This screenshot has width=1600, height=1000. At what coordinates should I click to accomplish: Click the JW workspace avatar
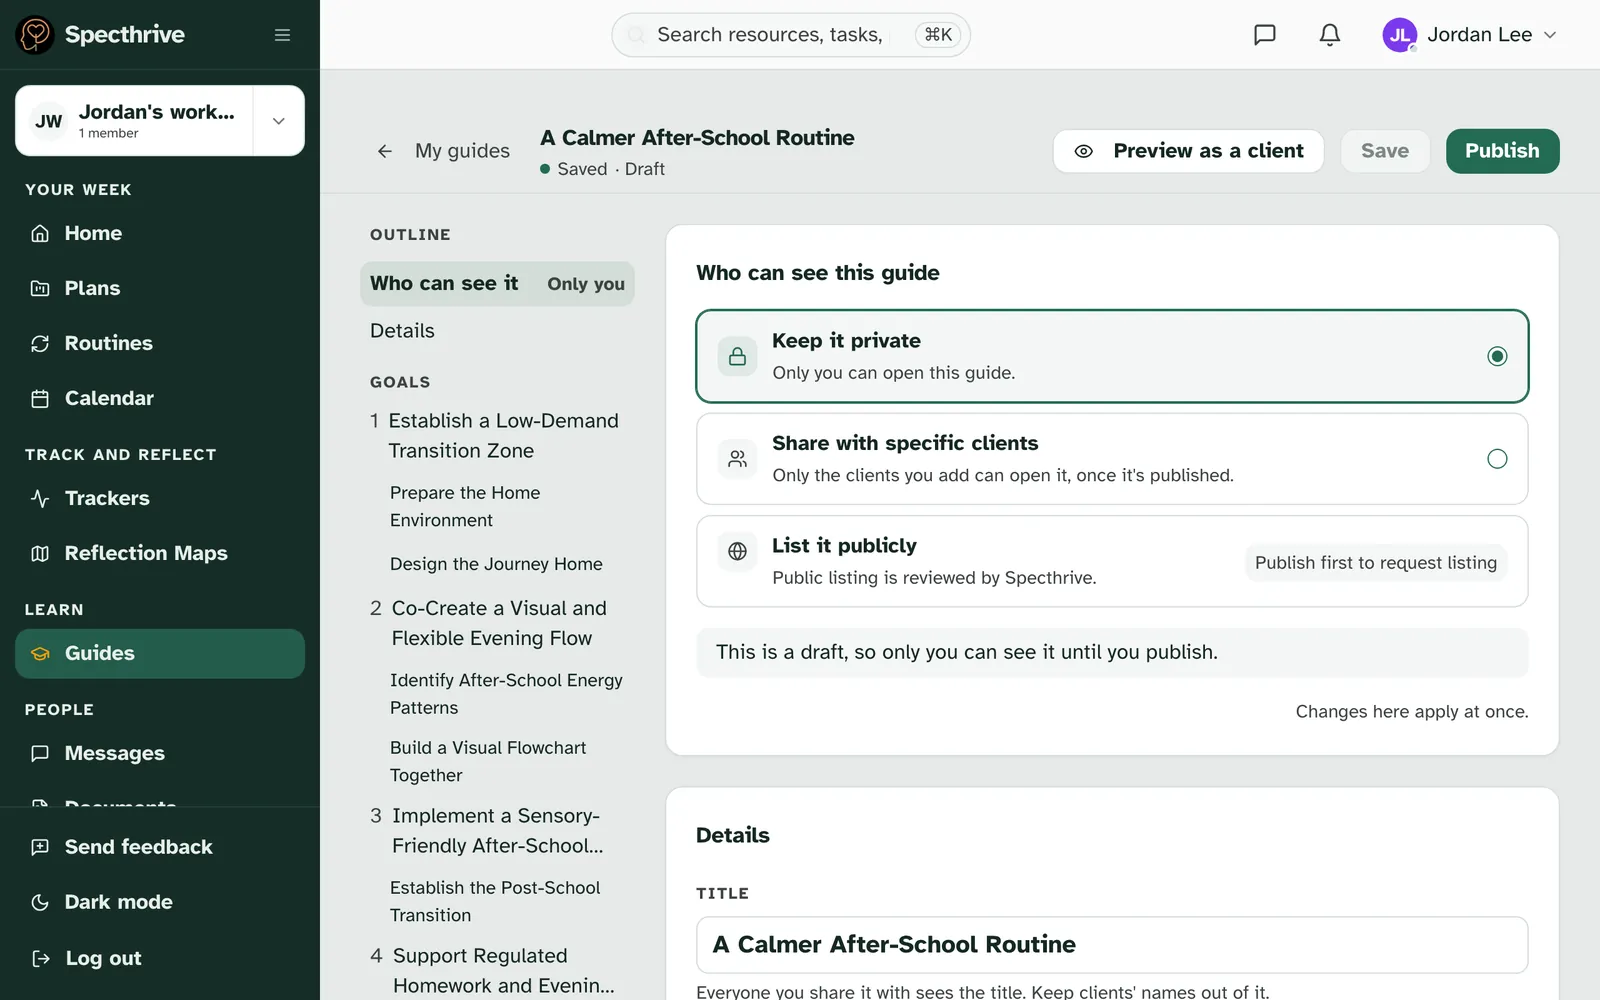pyautogui.click(x=48, y=121)
